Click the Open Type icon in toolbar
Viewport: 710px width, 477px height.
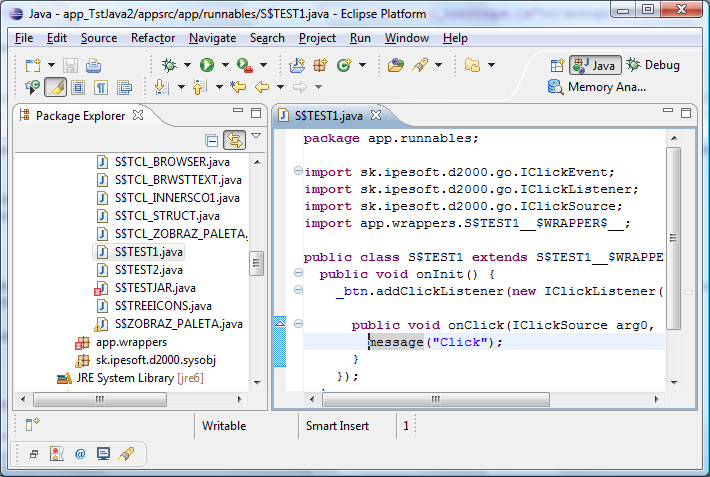396,65
